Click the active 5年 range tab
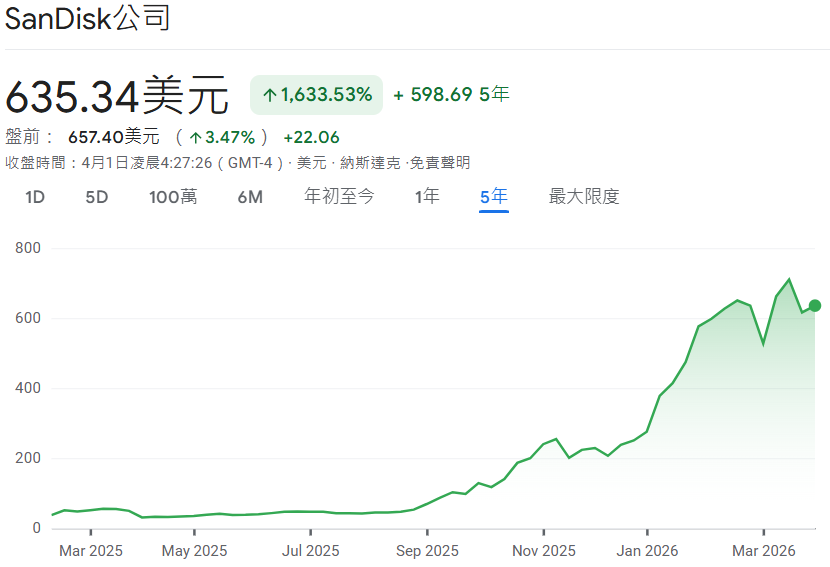 pos(494,196)
